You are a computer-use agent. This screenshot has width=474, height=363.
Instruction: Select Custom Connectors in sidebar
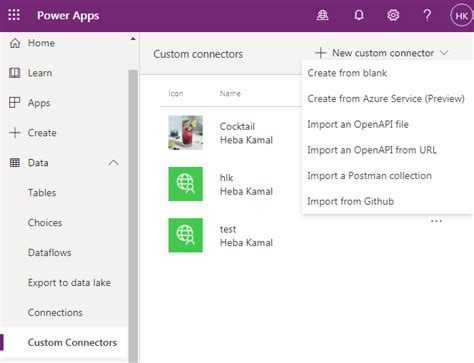(x=72, y=342)
